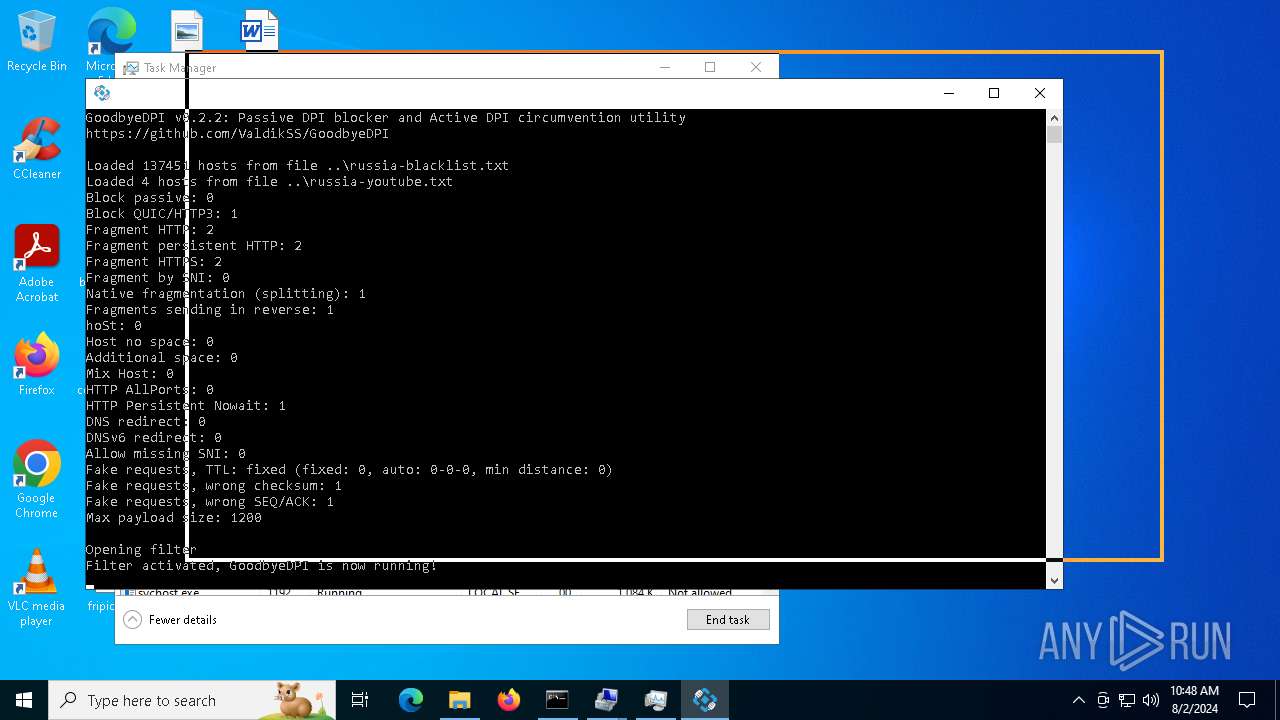Click in the Type here to search box
This screenshot has height=720, width=1280.
190,700
